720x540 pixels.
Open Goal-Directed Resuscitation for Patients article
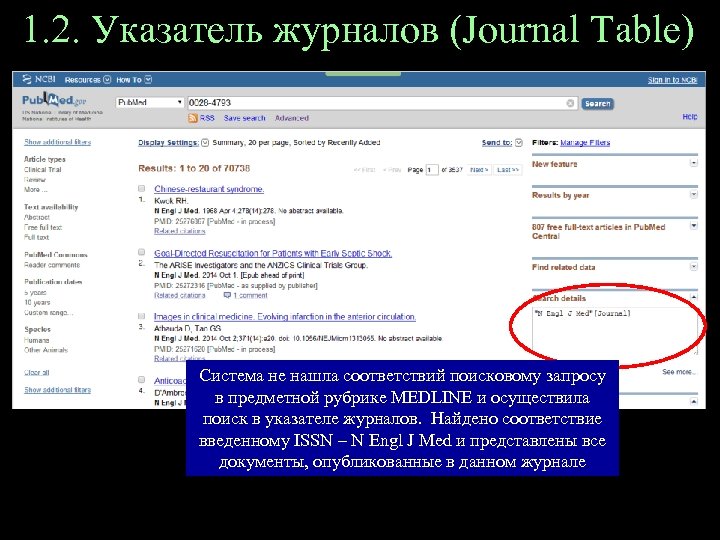click(x=273, y=253)
